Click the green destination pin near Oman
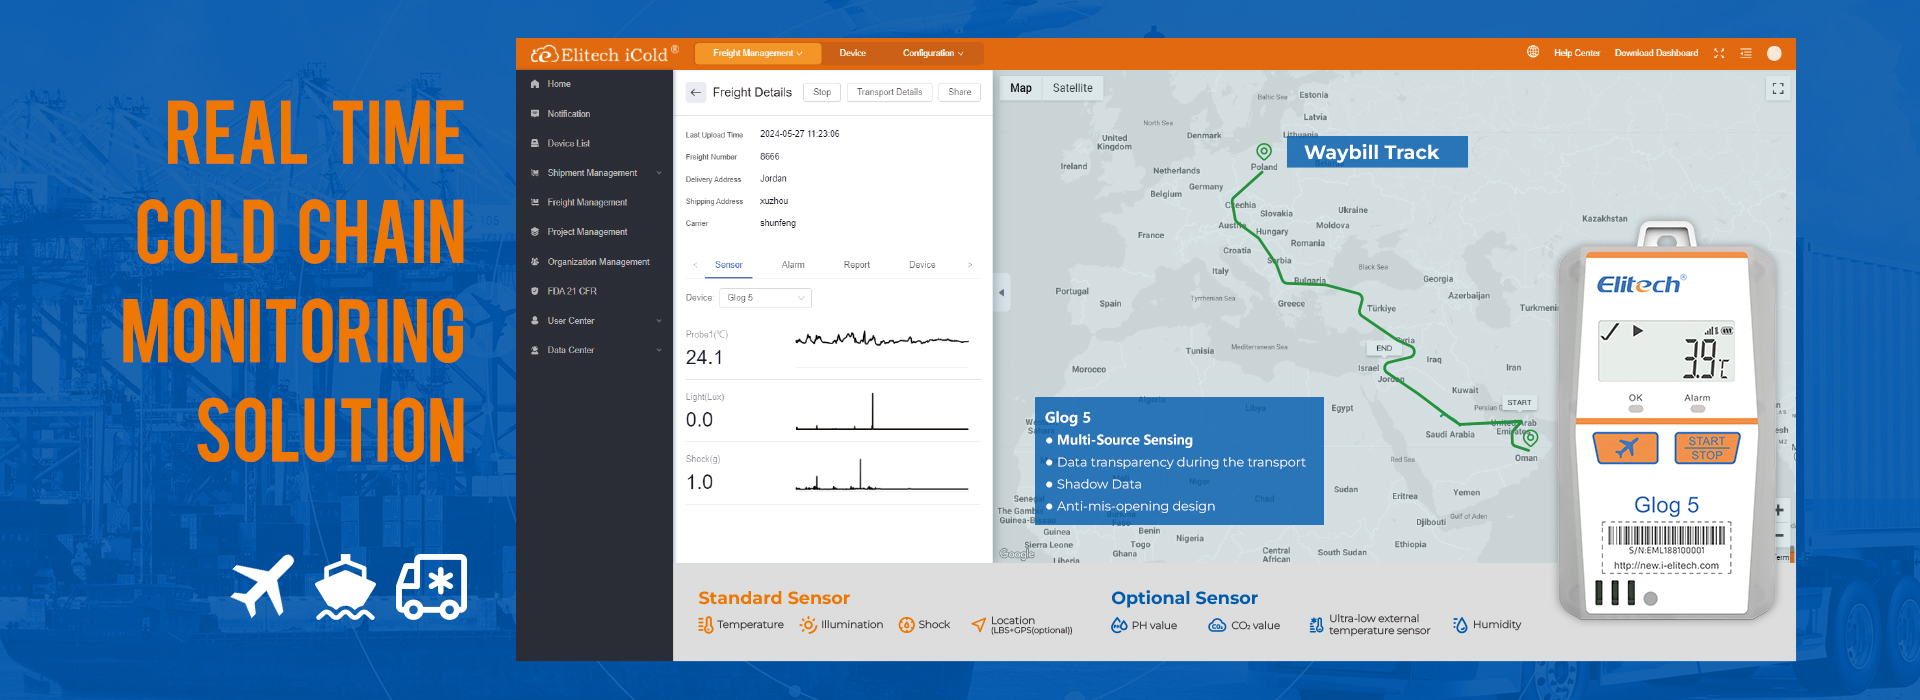 tap(1530, 438)
